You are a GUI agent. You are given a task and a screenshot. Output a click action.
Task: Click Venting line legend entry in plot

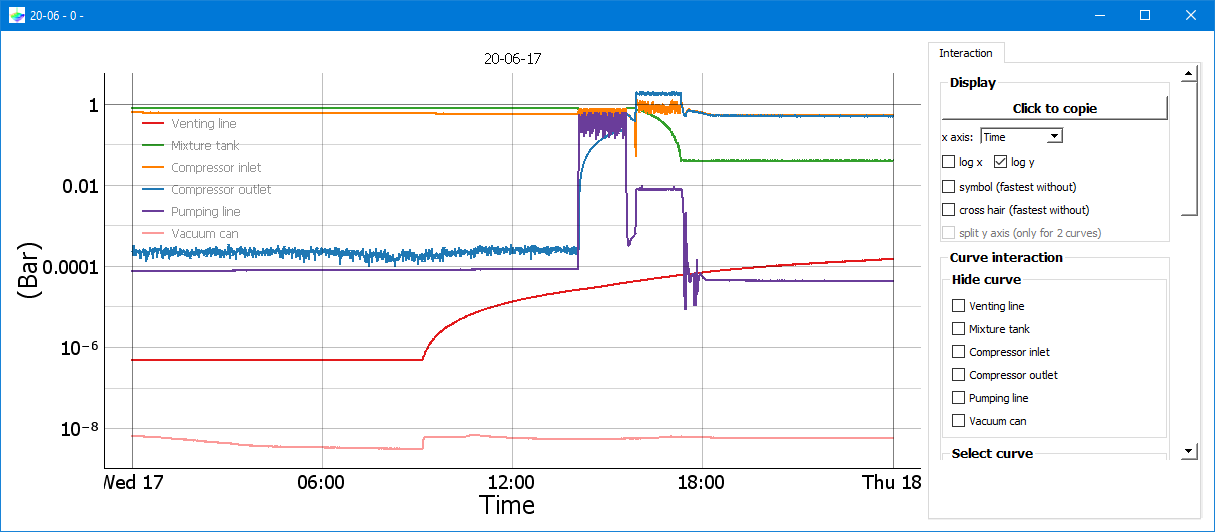pos(190,124)
